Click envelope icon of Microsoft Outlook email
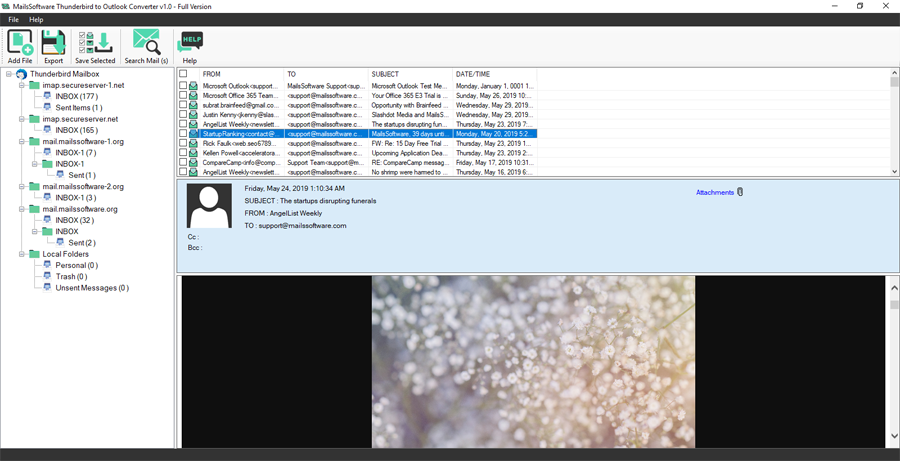Viewport: 900px width, 461px height. [193, 86]
